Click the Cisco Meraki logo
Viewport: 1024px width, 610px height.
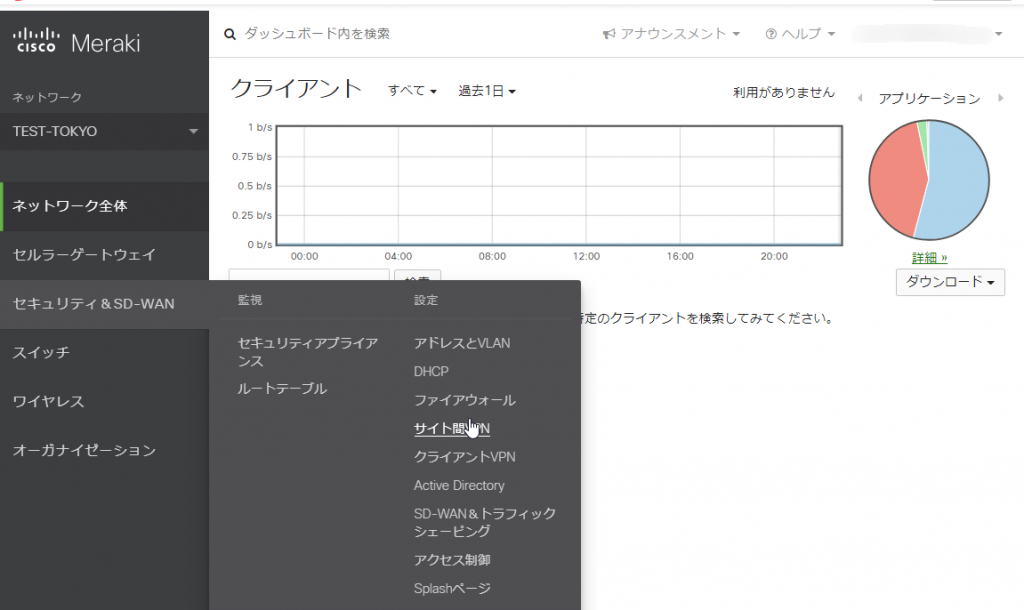tap(76, 42)
